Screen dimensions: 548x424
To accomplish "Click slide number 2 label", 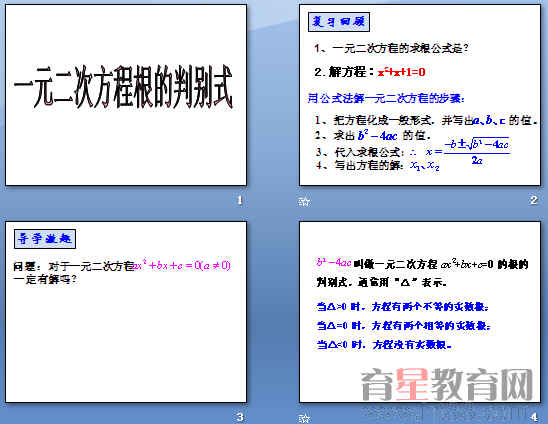I will [533, 200].
